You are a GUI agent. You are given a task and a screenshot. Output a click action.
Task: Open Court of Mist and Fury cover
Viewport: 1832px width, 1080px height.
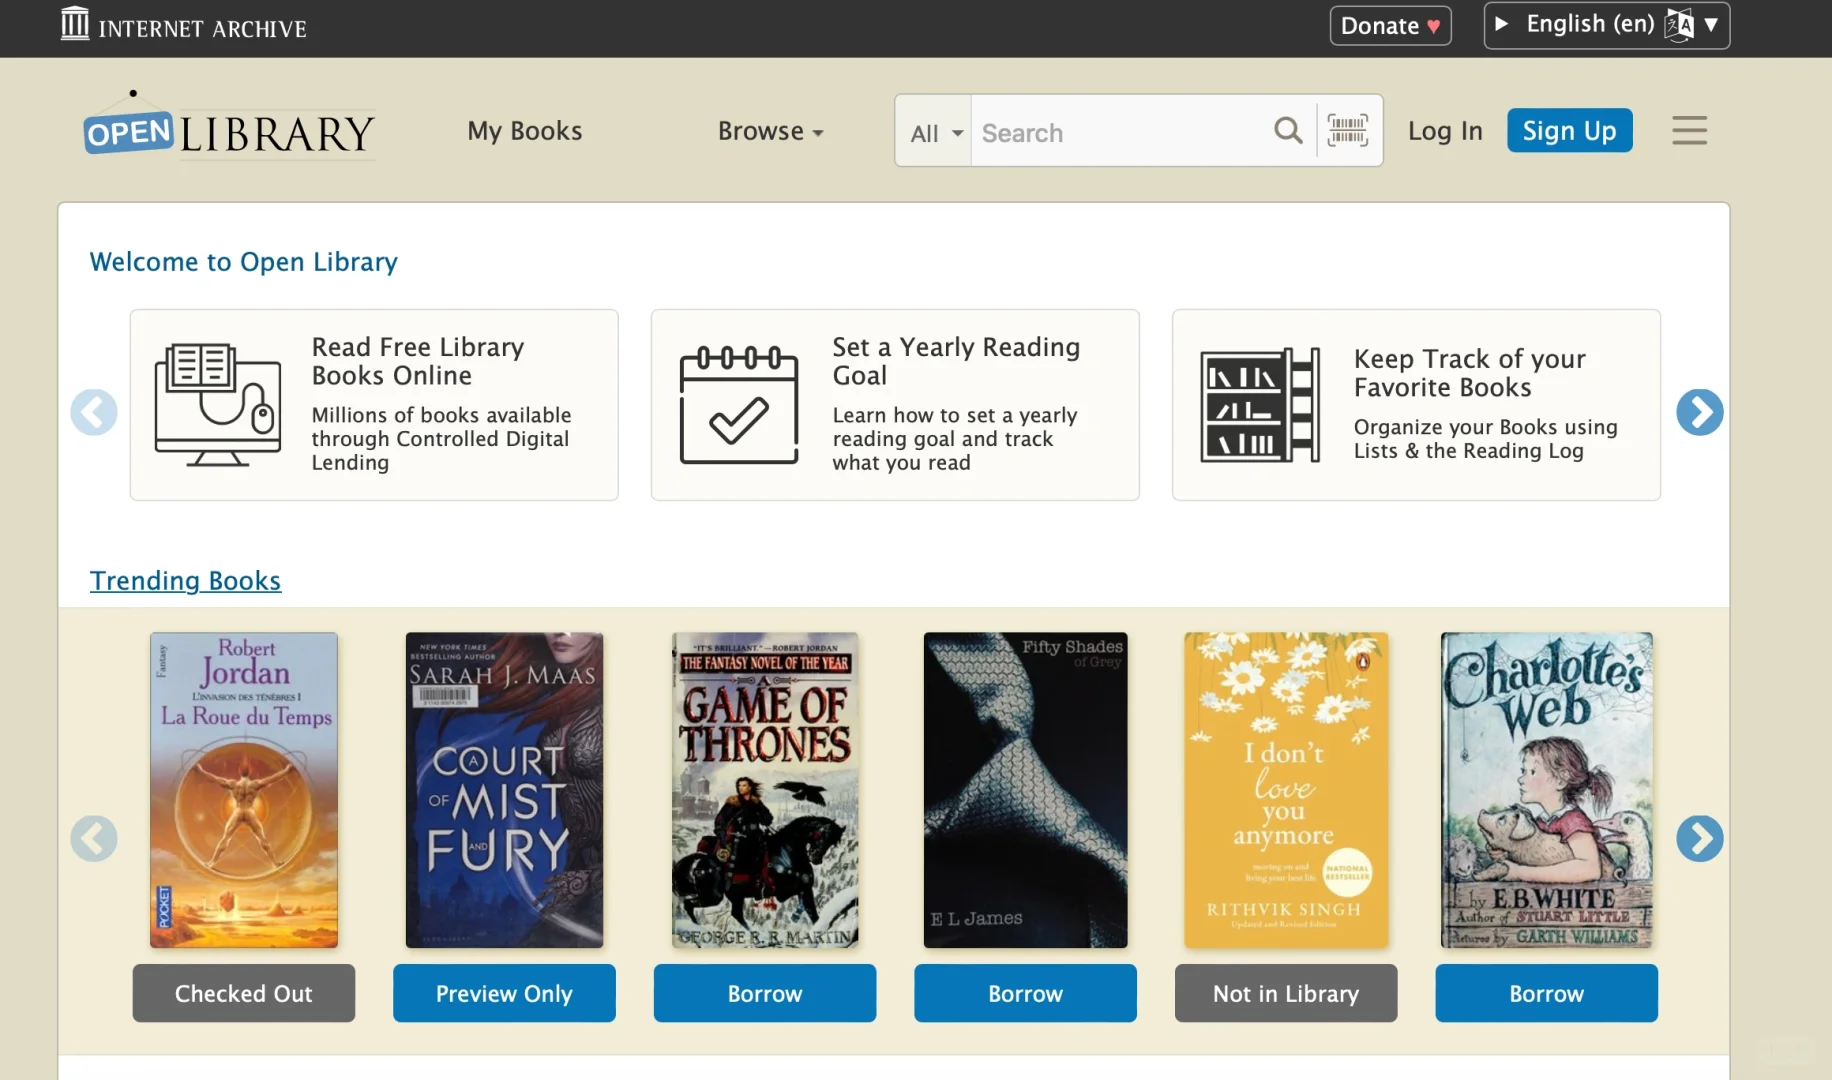504,790
